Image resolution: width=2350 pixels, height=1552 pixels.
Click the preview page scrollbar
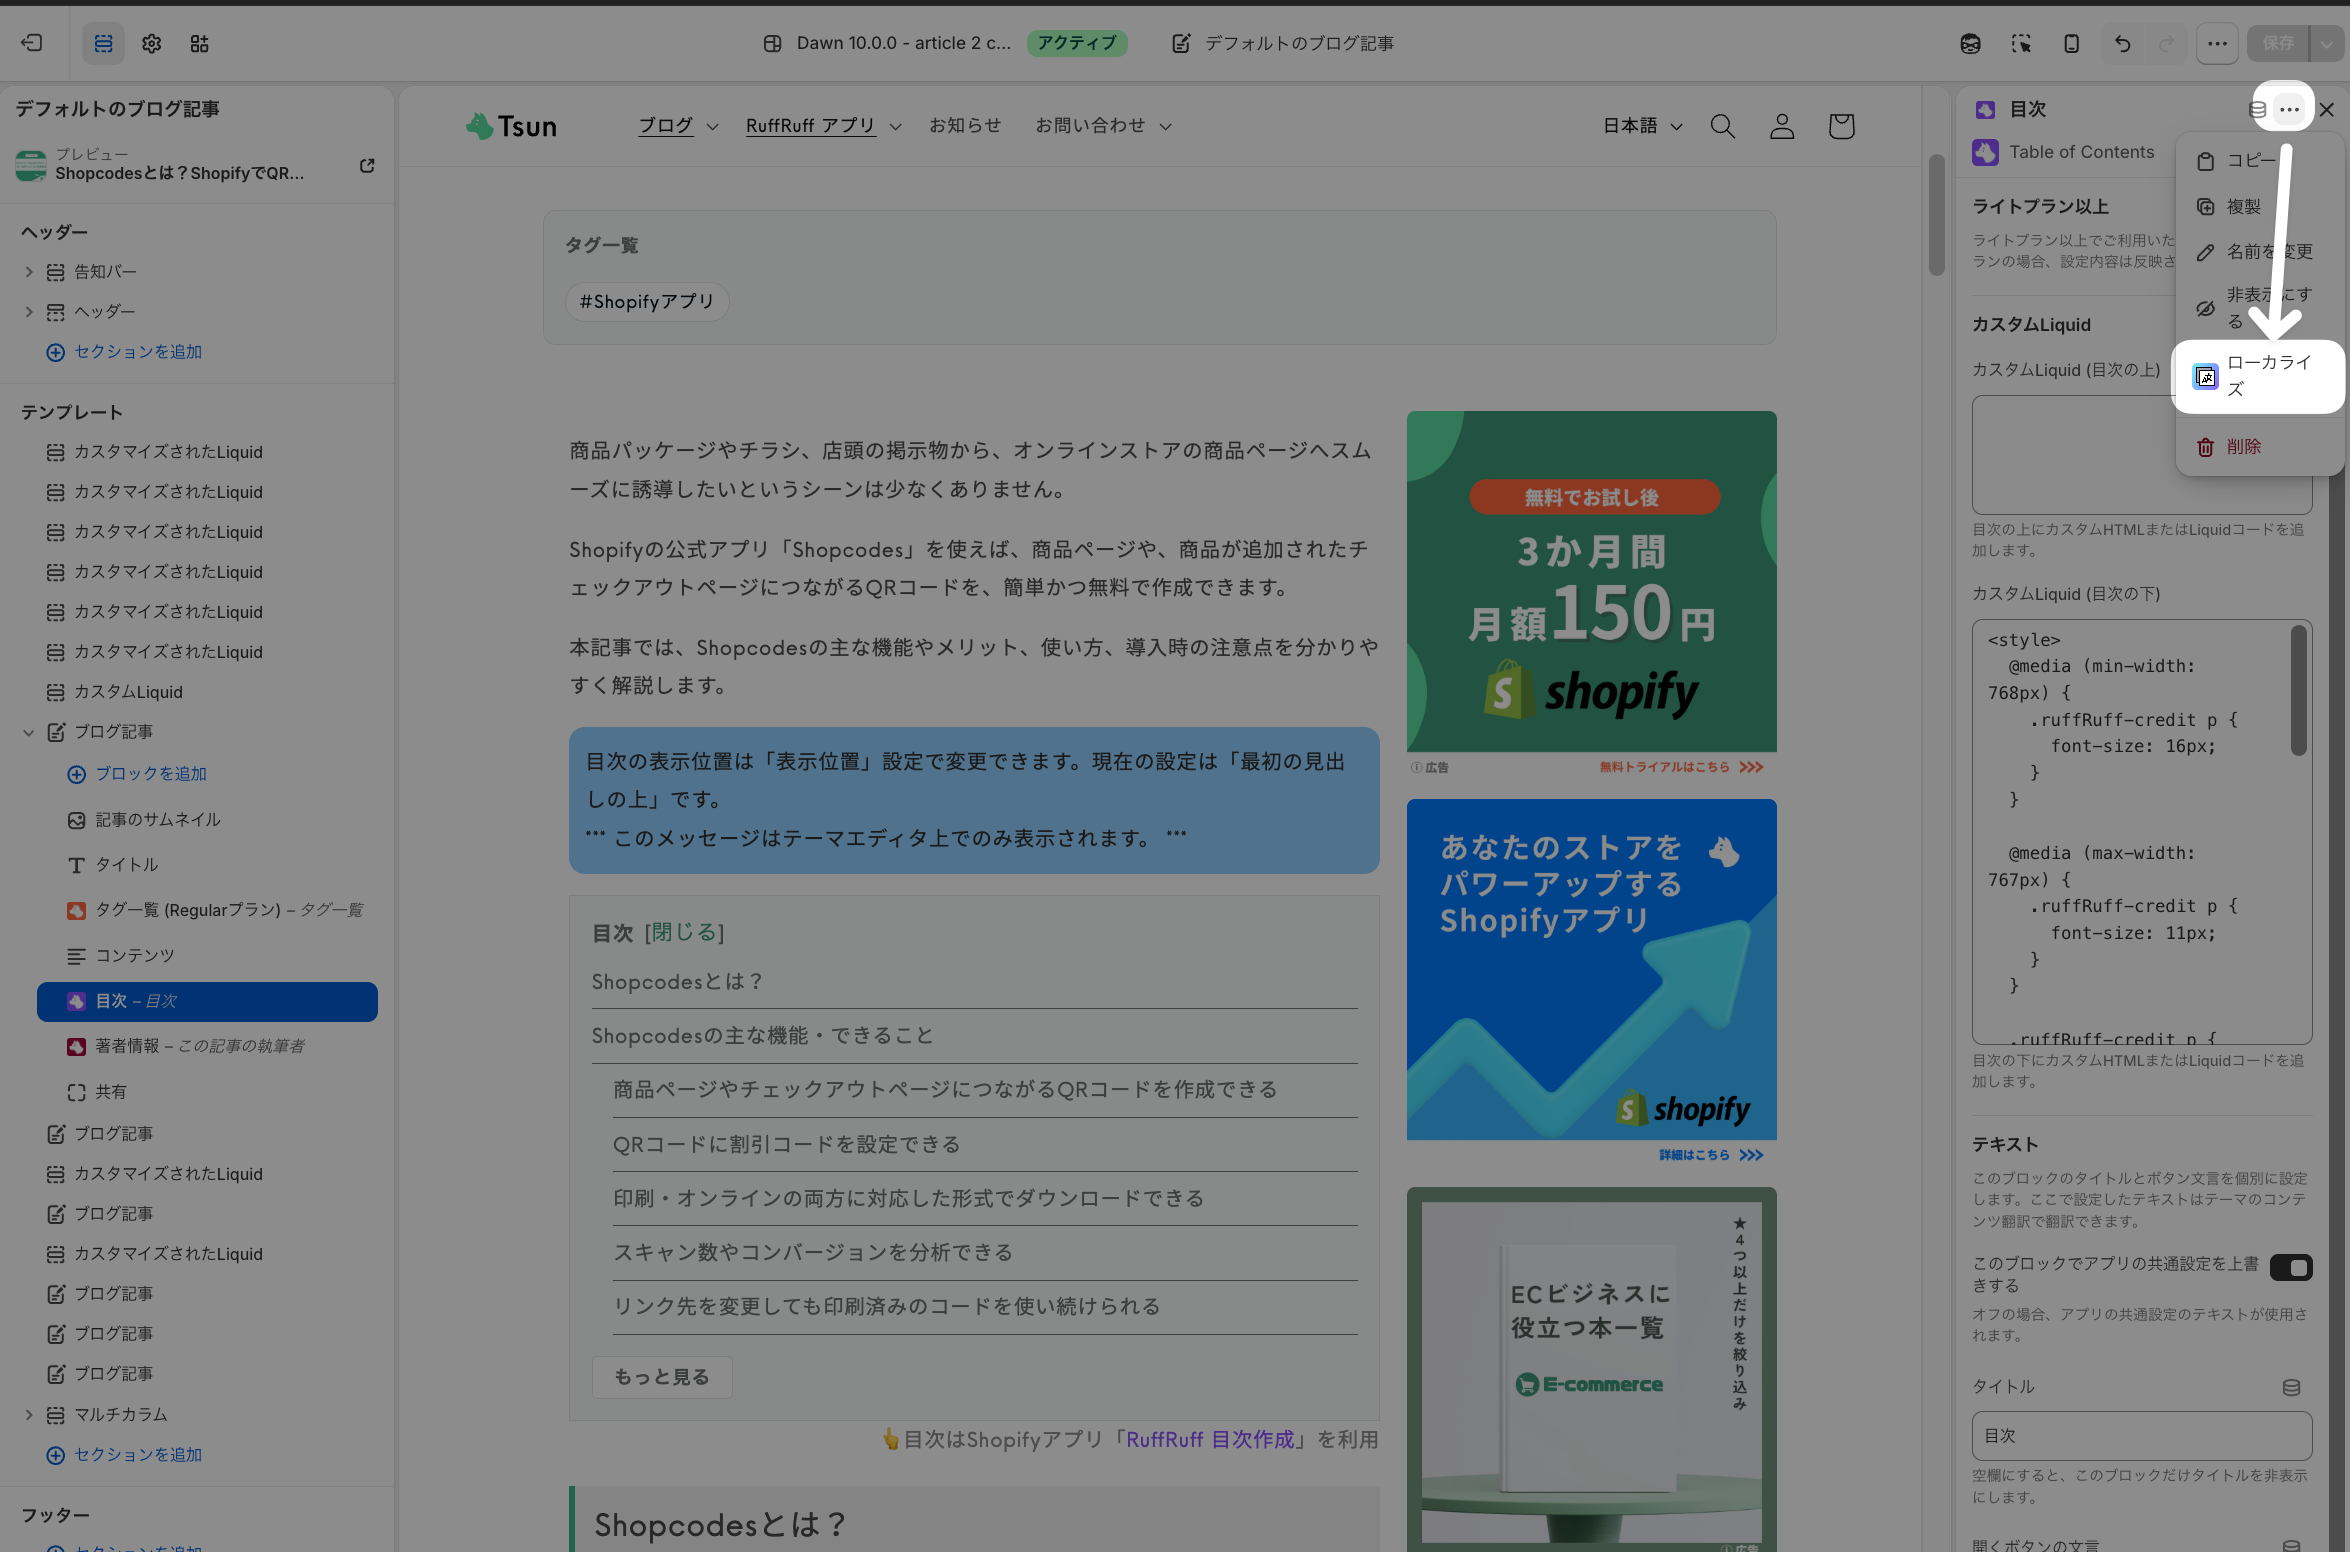pos(1937,215)
